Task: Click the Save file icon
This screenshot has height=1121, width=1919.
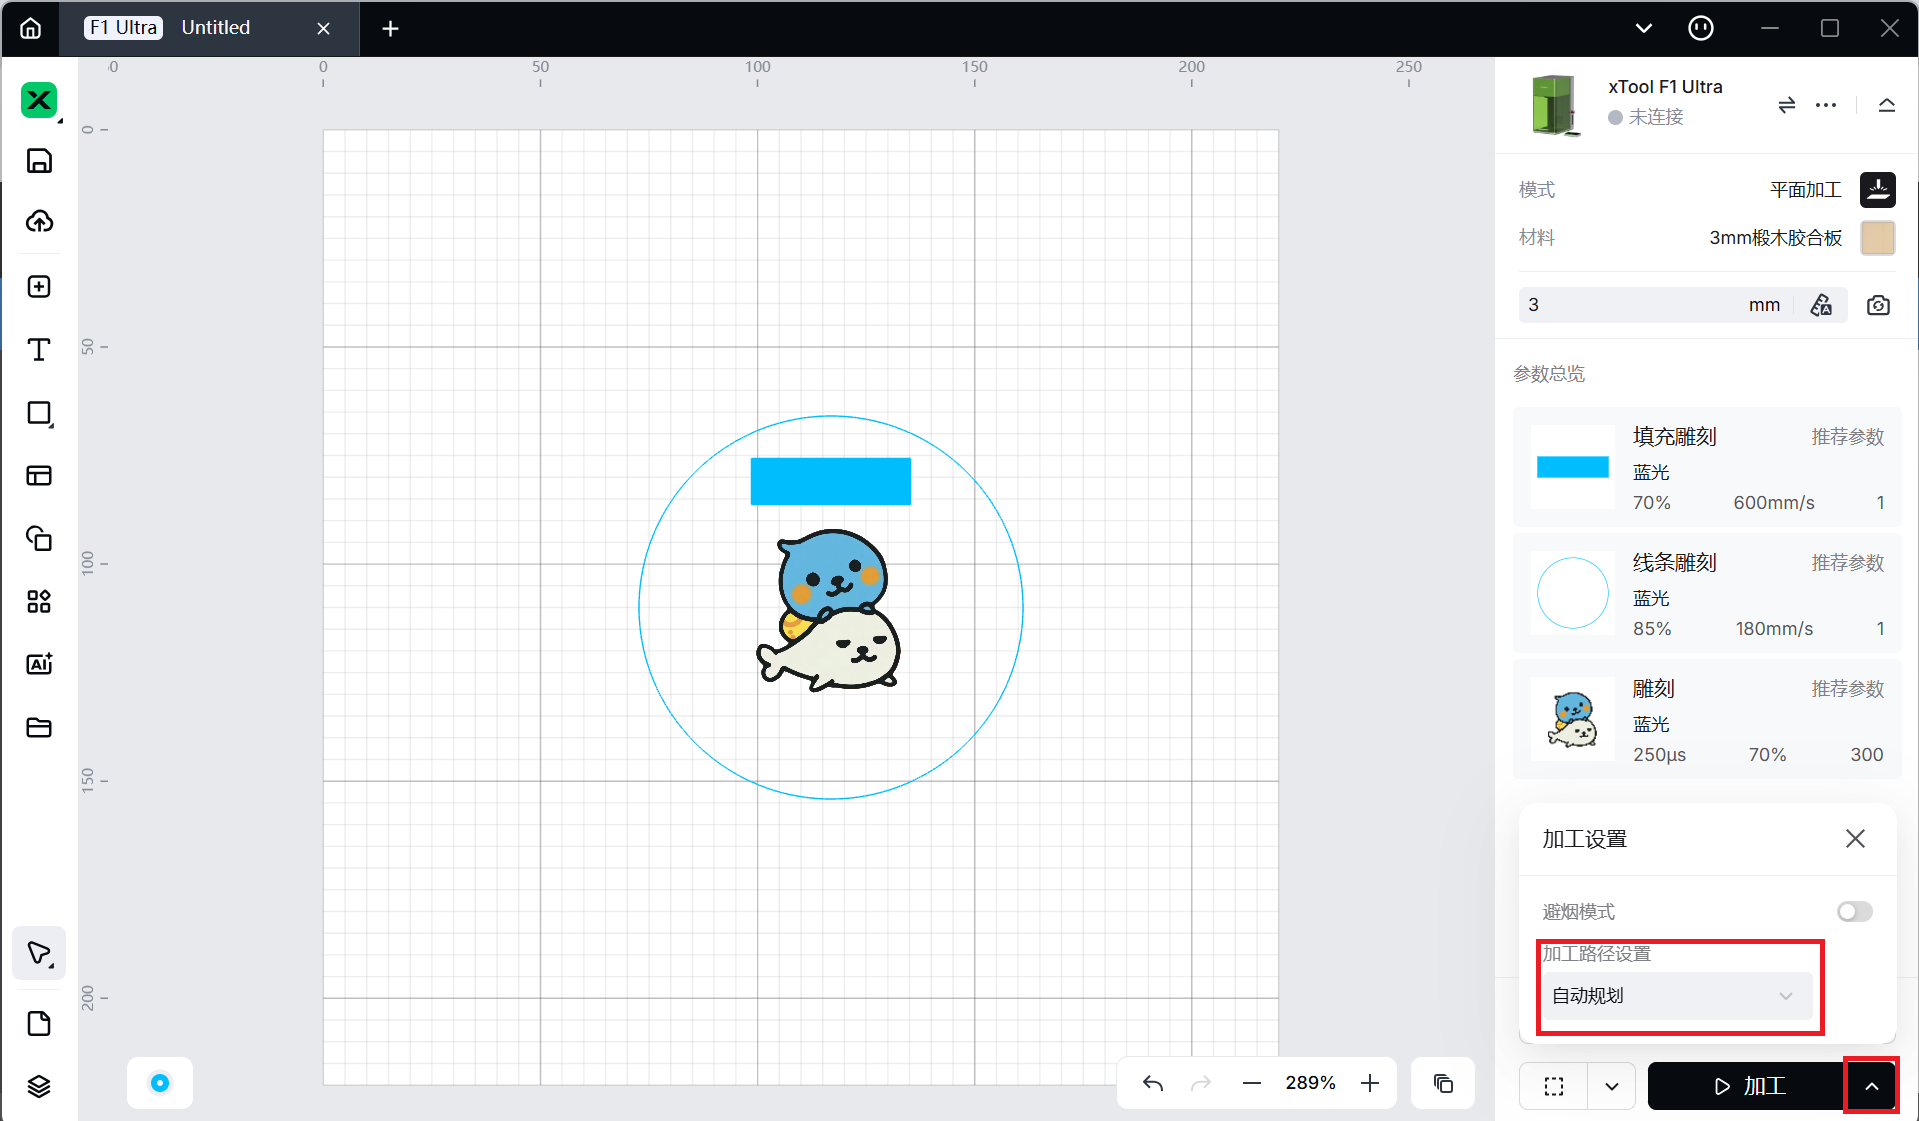Action: [x=39, y=161]
